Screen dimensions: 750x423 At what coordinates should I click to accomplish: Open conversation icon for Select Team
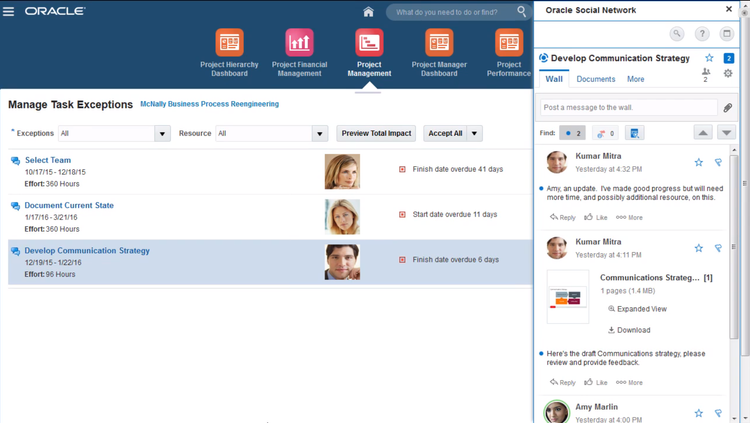click(15, 161)
